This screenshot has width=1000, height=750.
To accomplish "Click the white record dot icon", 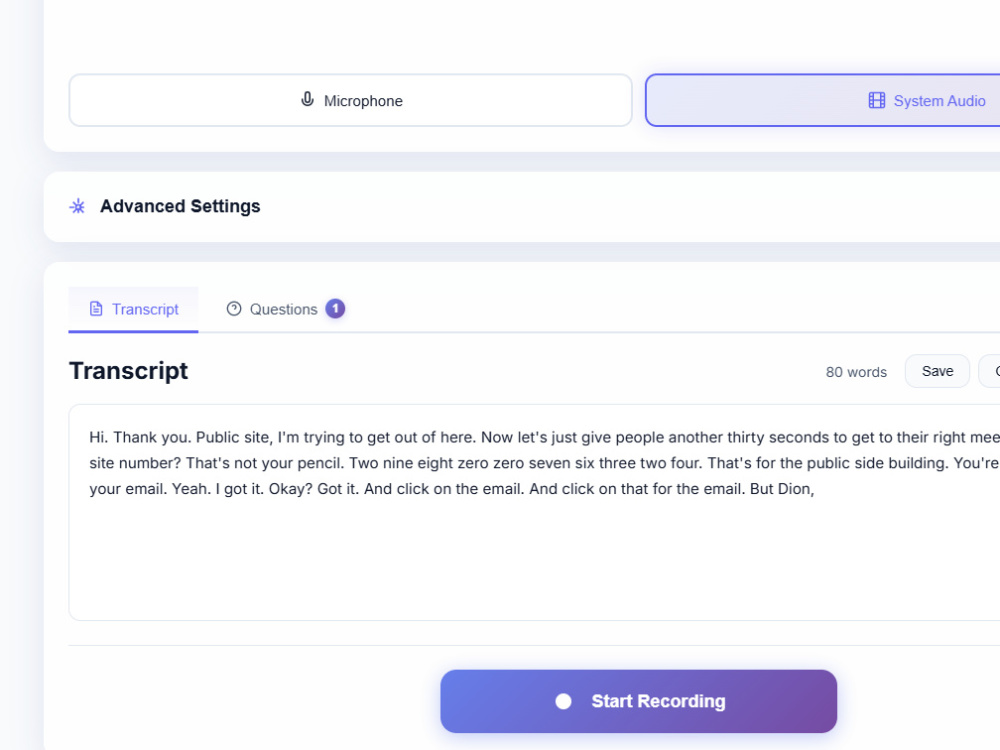I will coord(563,701).
